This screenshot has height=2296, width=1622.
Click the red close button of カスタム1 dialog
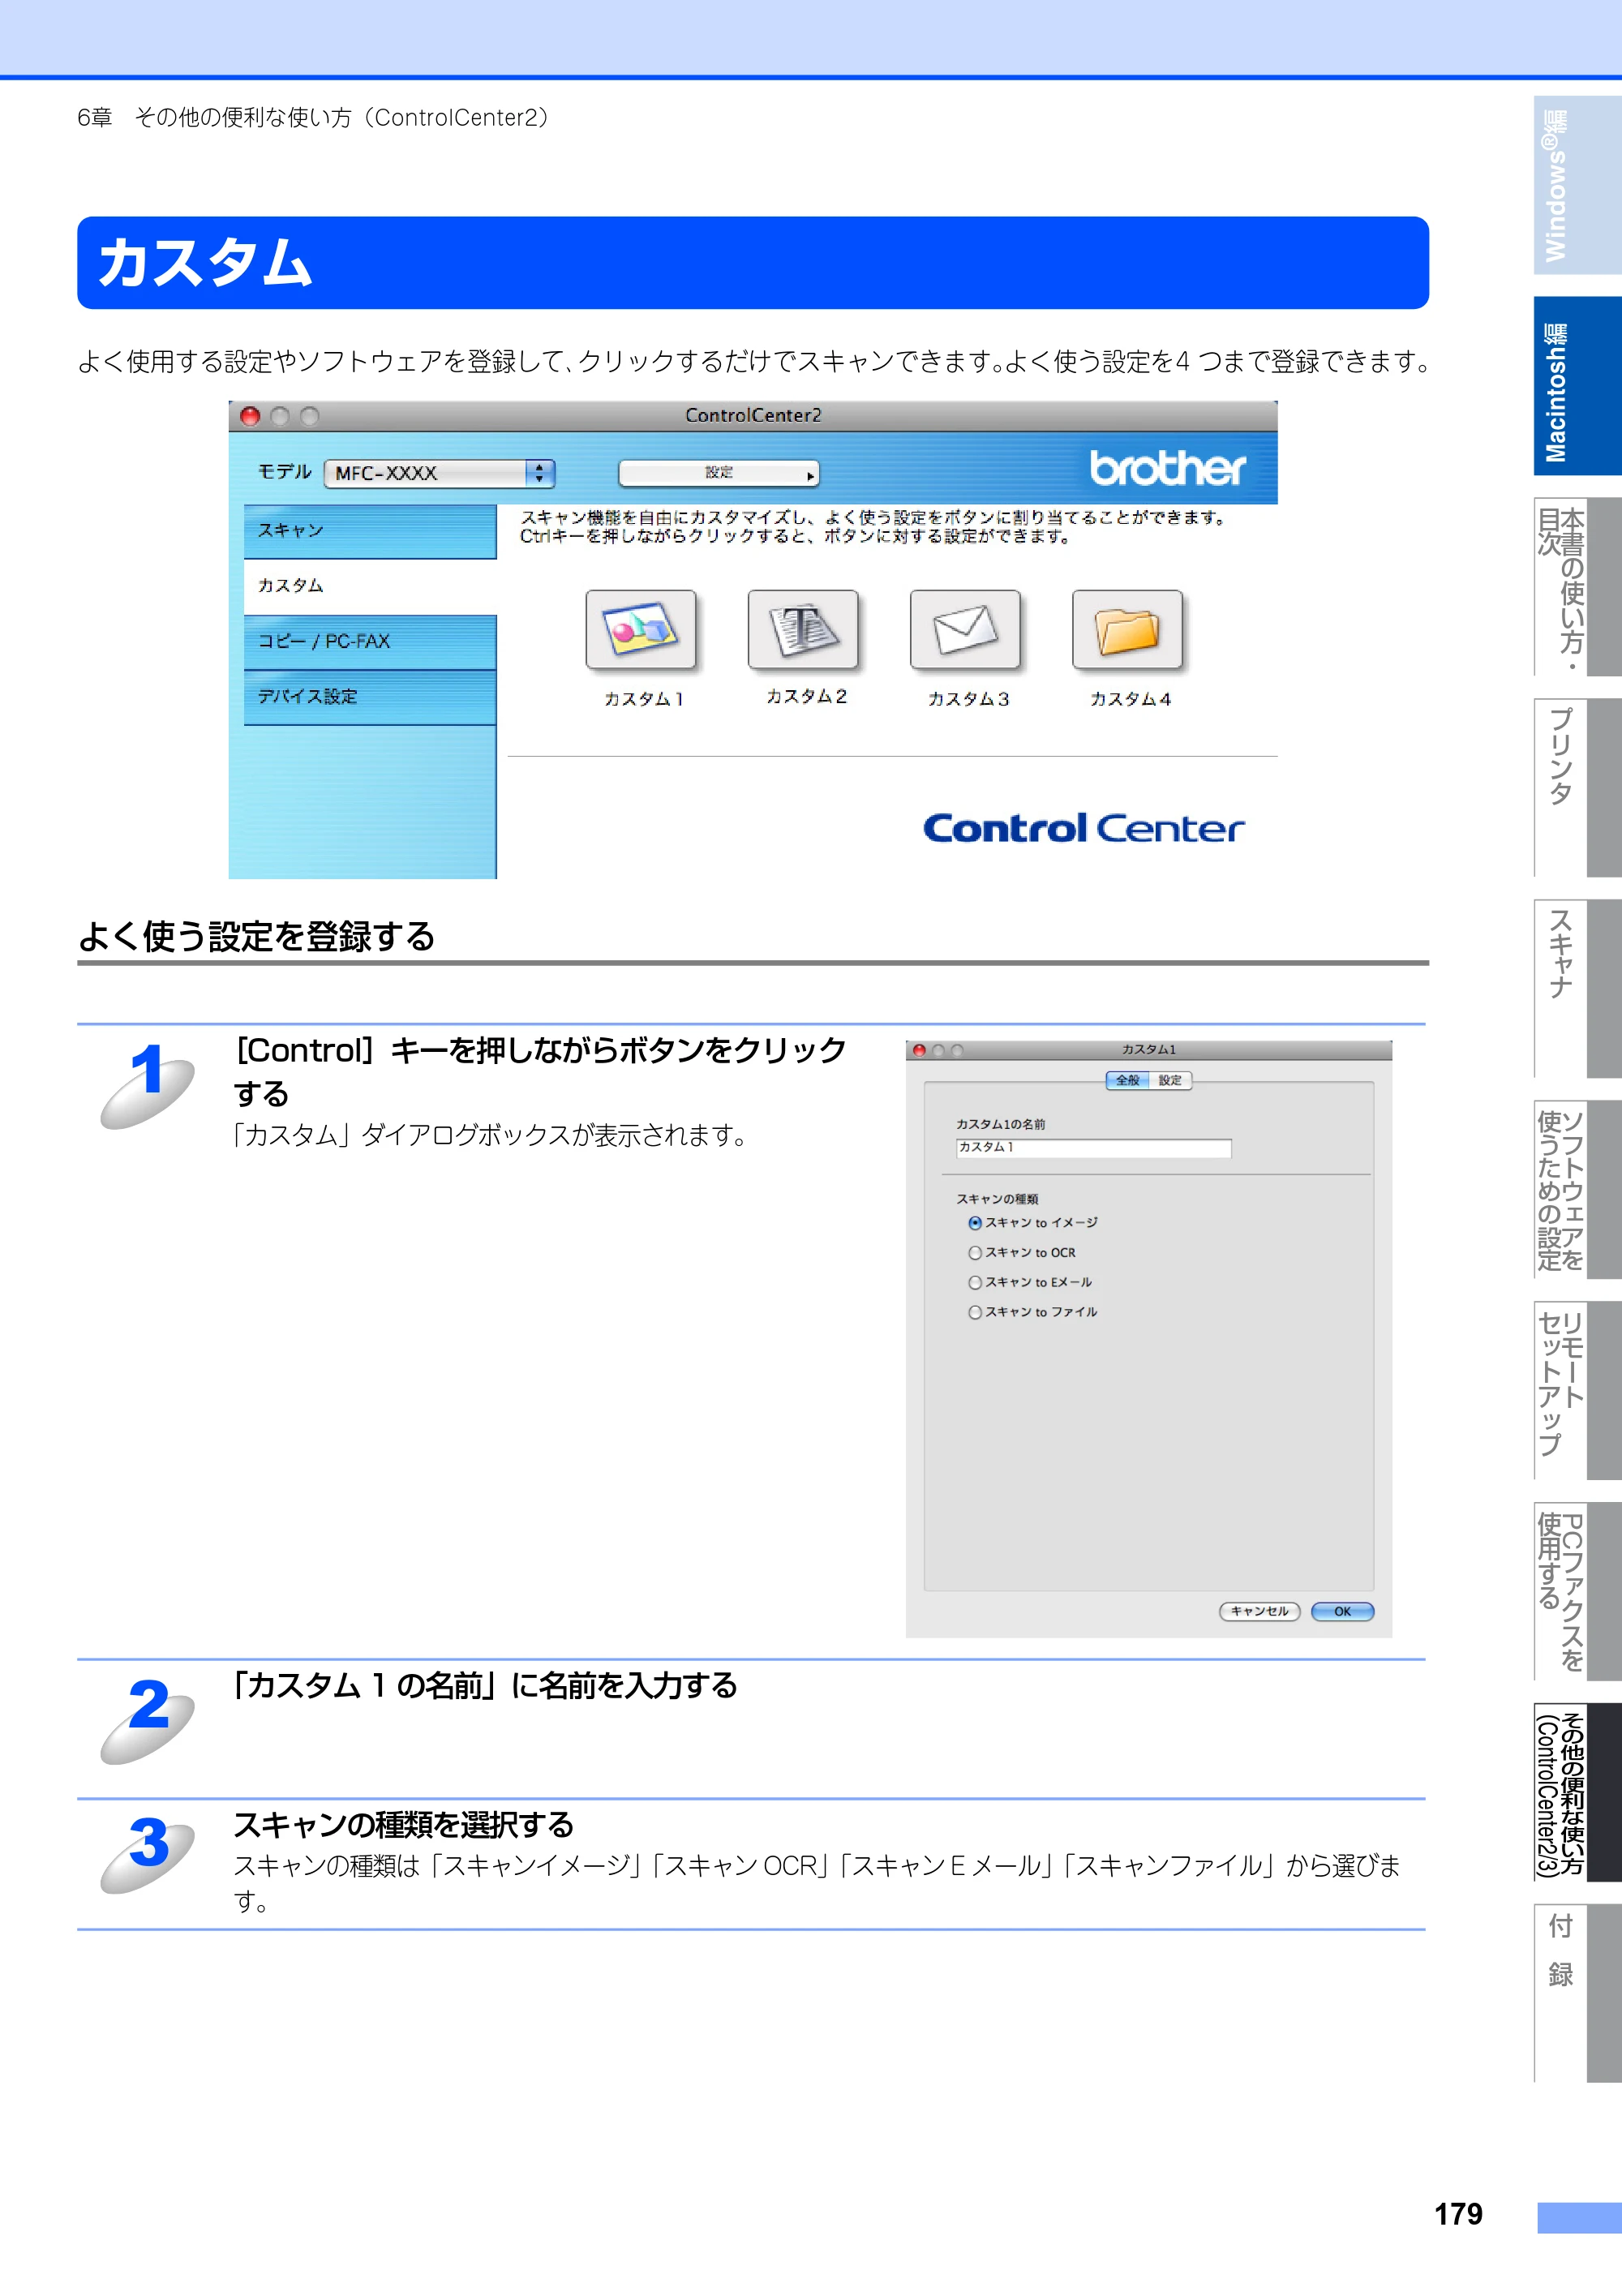(x=919, y=1050)
